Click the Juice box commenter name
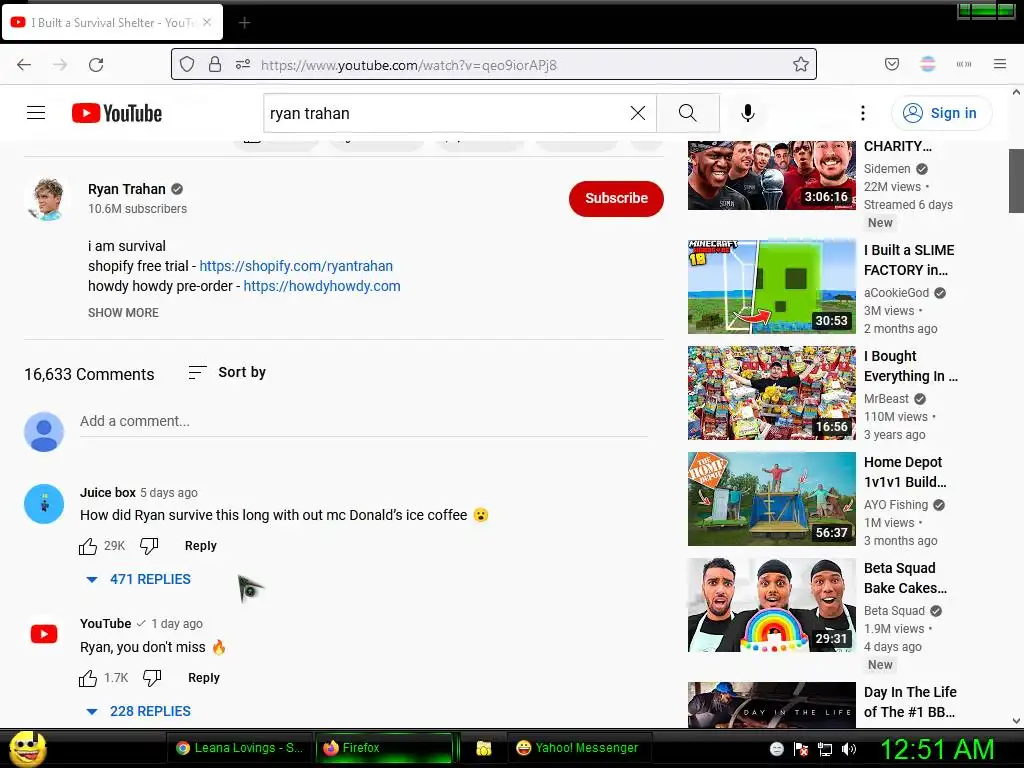This screenshot has width=1024, height=768. coord(108,492)
